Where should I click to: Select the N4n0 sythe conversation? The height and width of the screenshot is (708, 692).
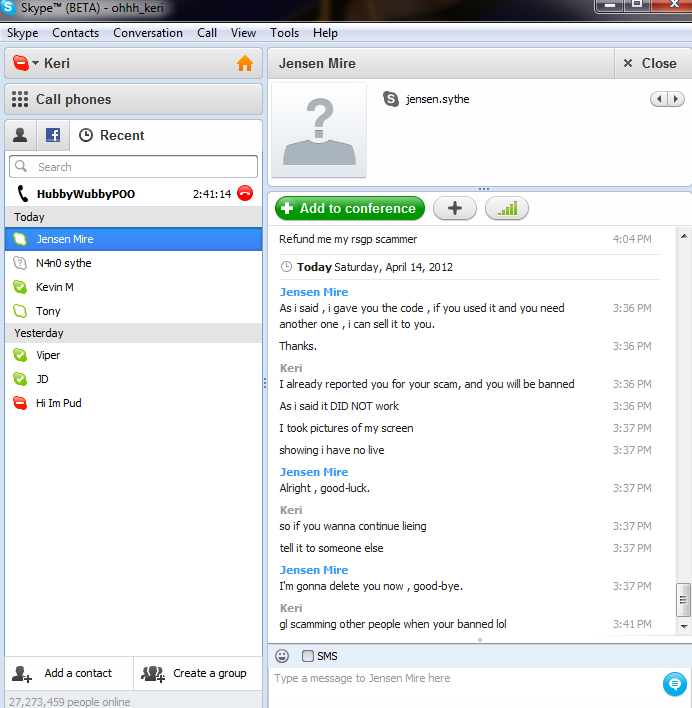[x=133, y=263]
